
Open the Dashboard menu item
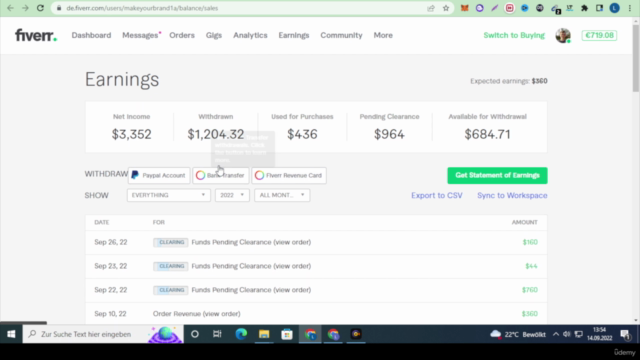91,35
